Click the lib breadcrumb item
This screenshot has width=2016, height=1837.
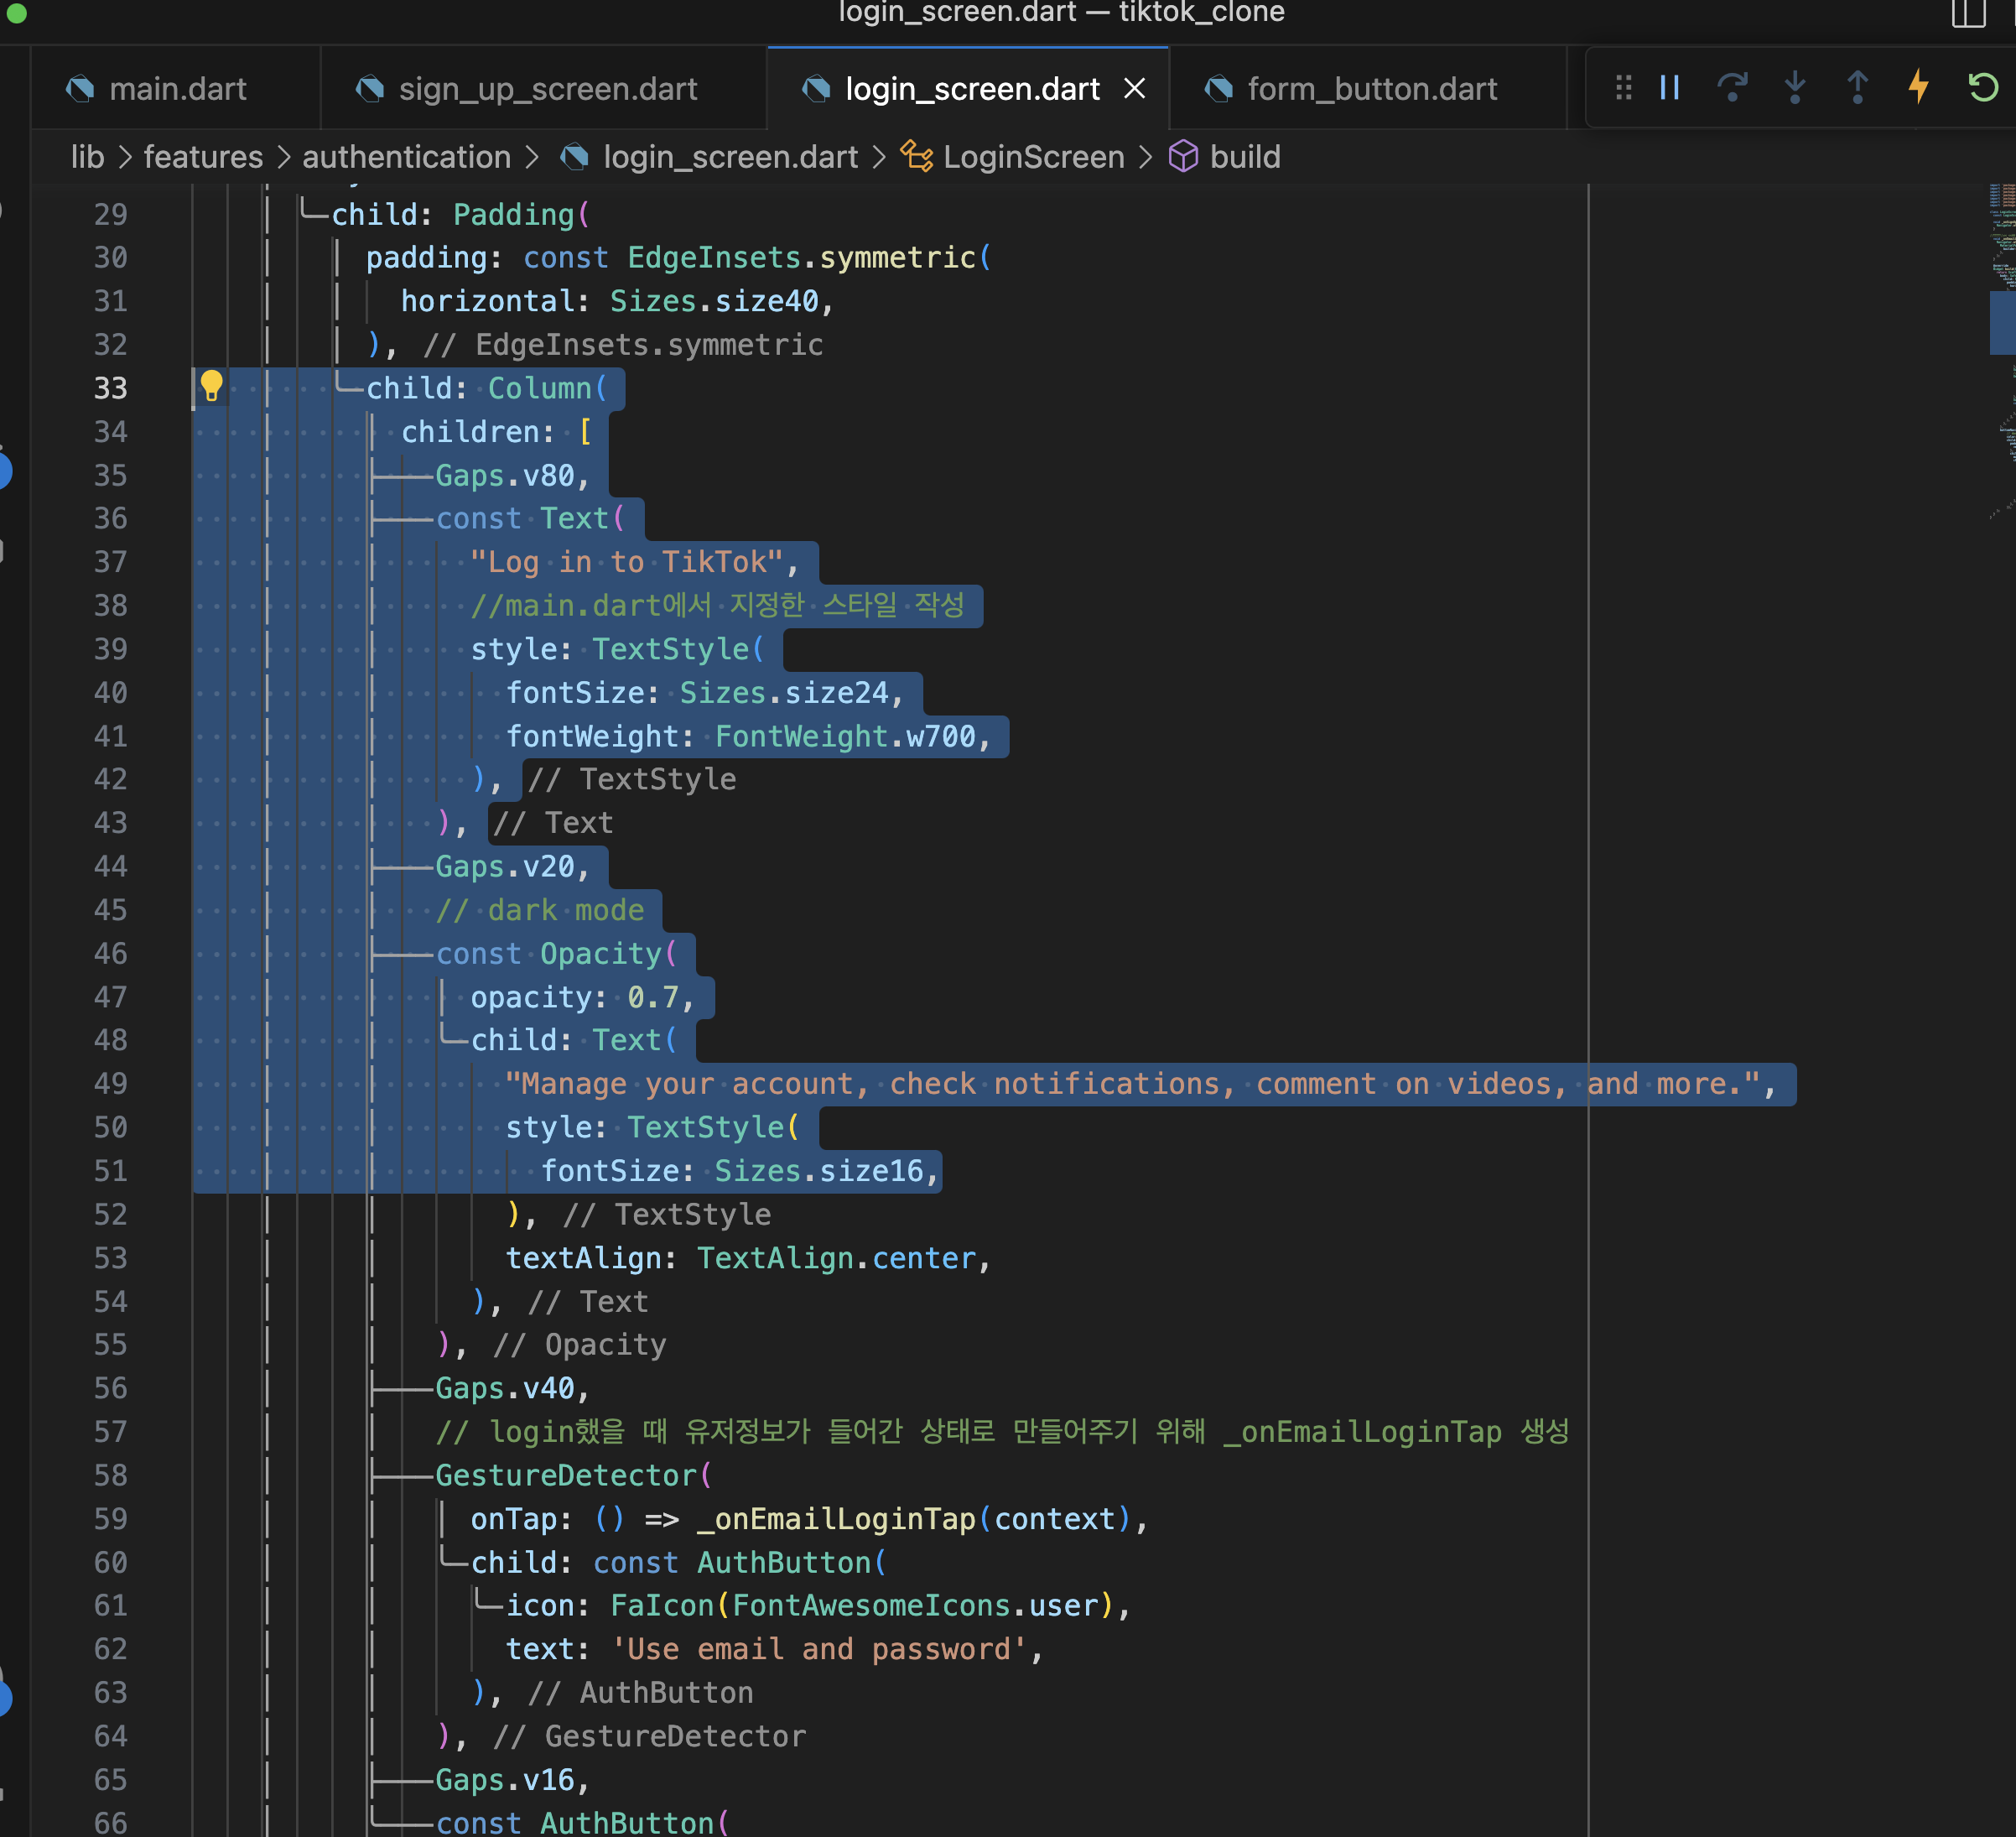pos(87,157)
